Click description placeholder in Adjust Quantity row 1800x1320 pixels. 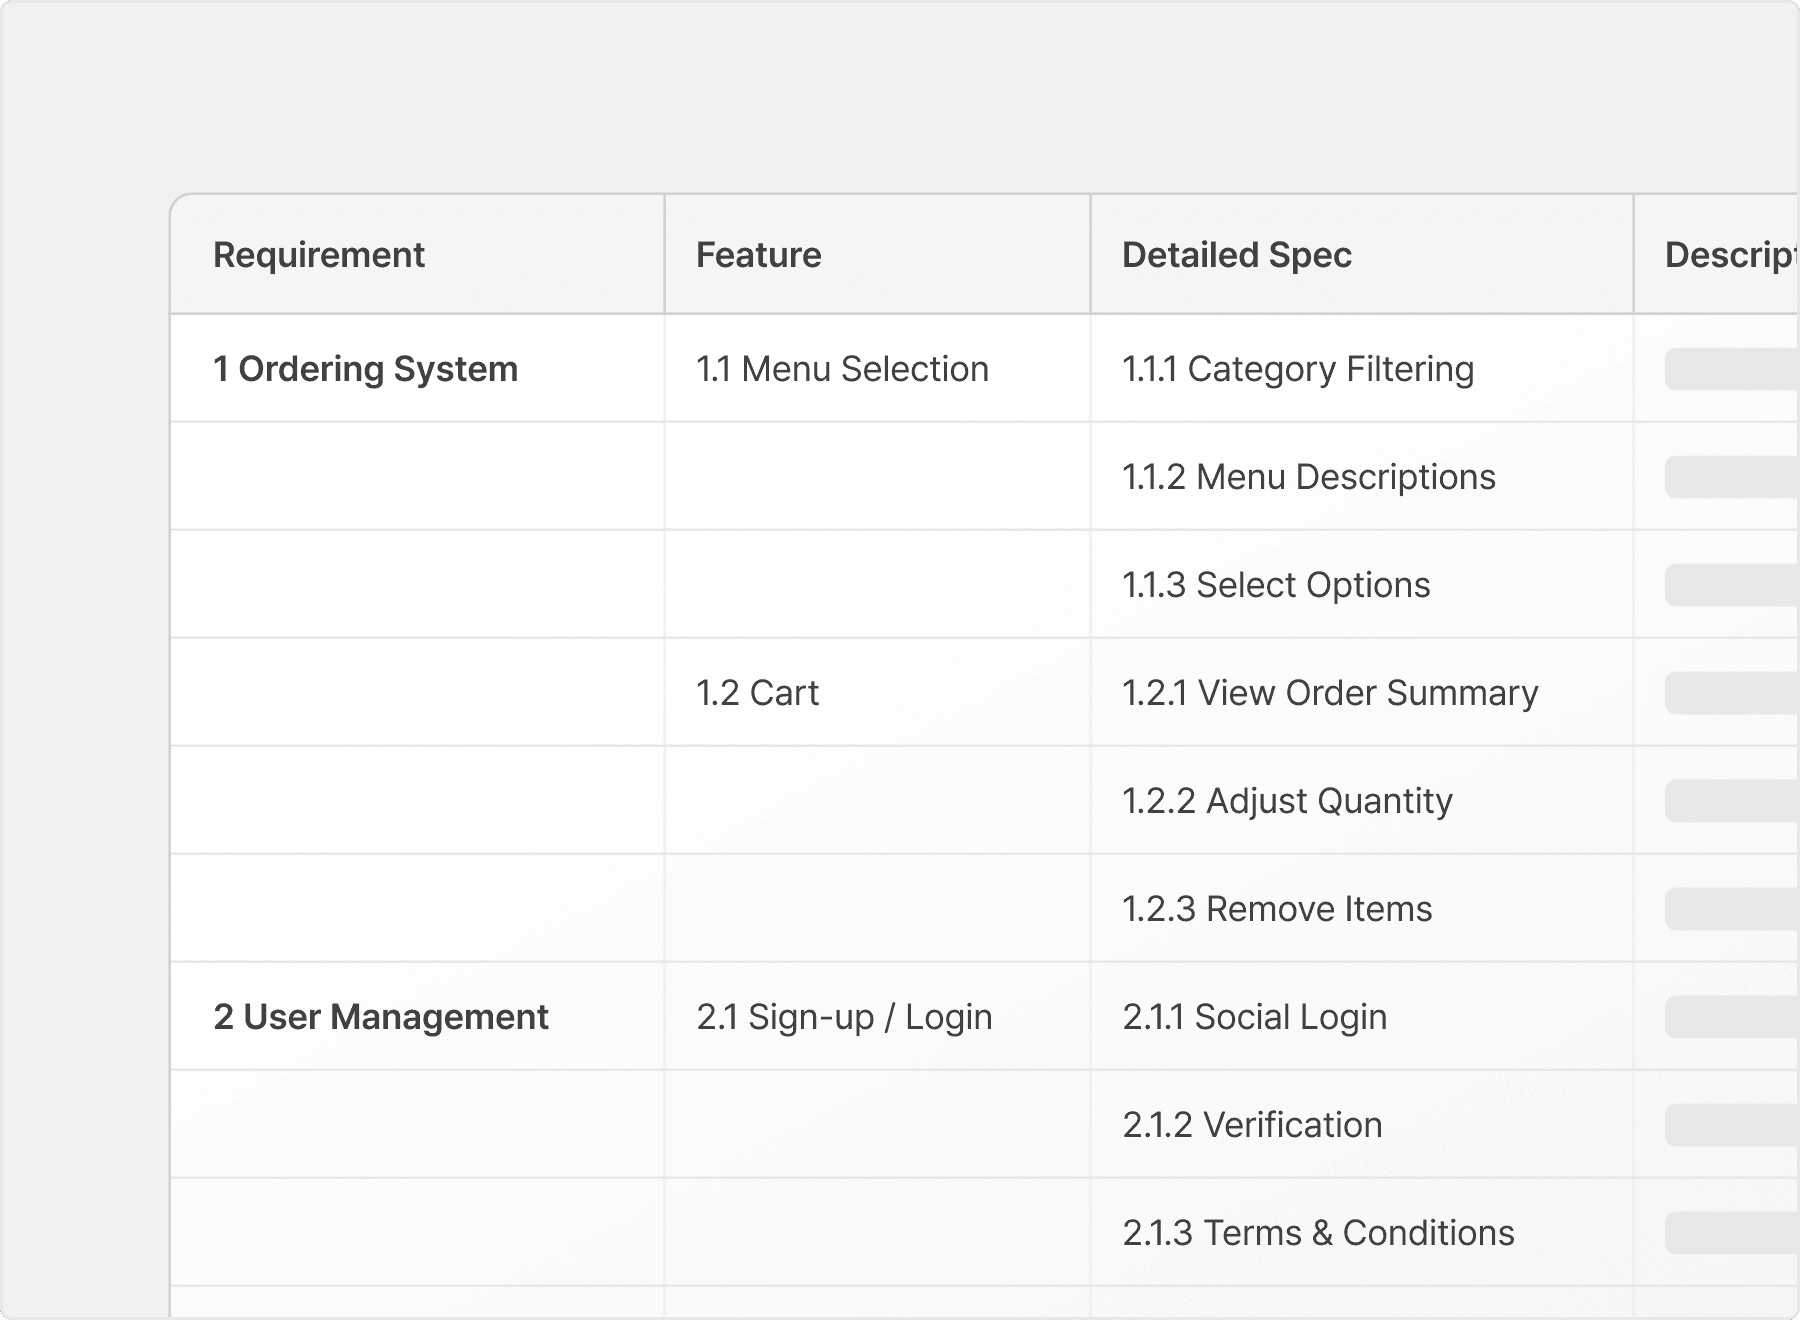1732,801
